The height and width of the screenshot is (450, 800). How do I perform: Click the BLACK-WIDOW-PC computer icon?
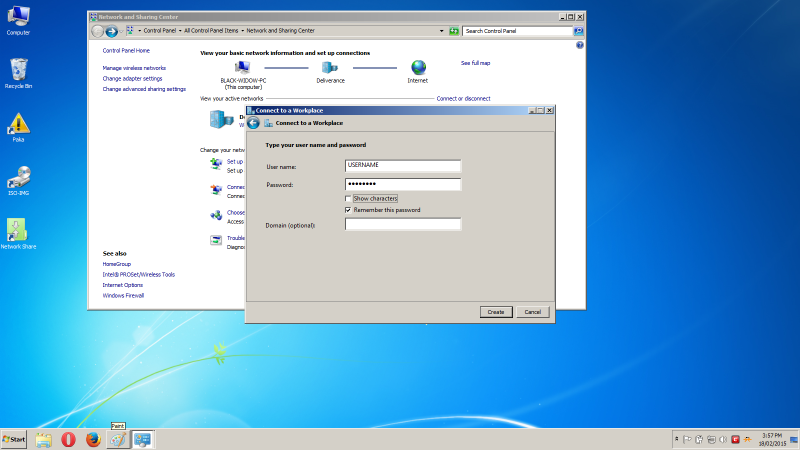coord(243,67)
